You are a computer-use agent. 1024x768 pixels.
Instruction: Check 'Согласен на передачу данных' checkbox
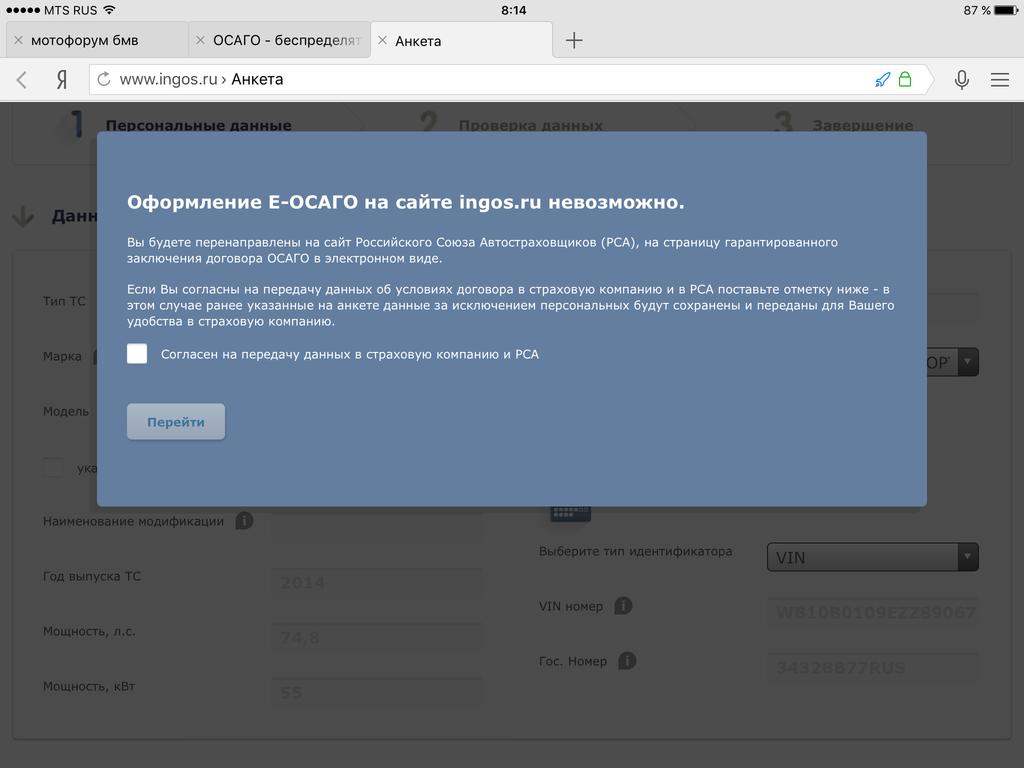coord(137,354)
